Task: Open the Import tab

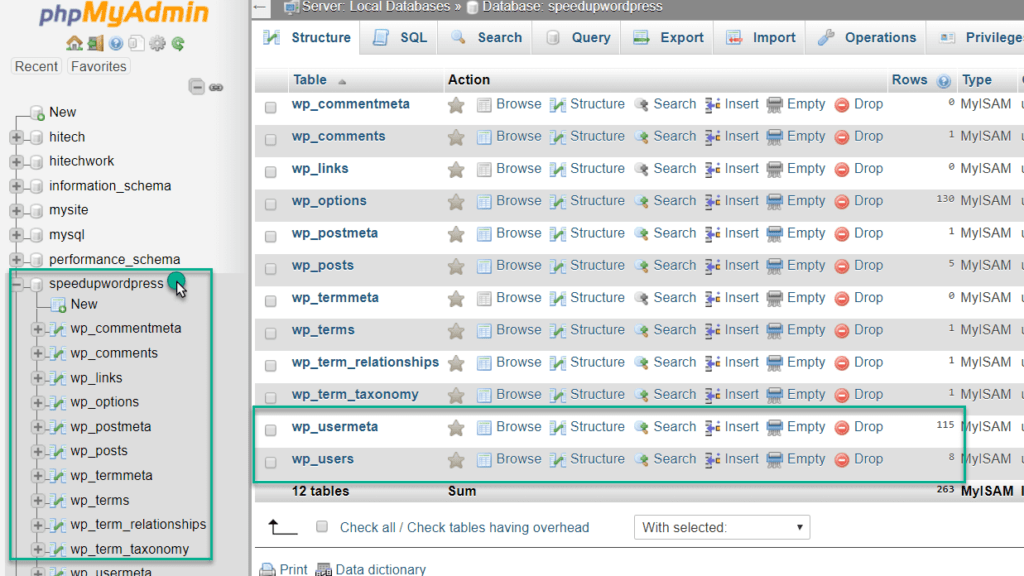Action: coord(761,38)
